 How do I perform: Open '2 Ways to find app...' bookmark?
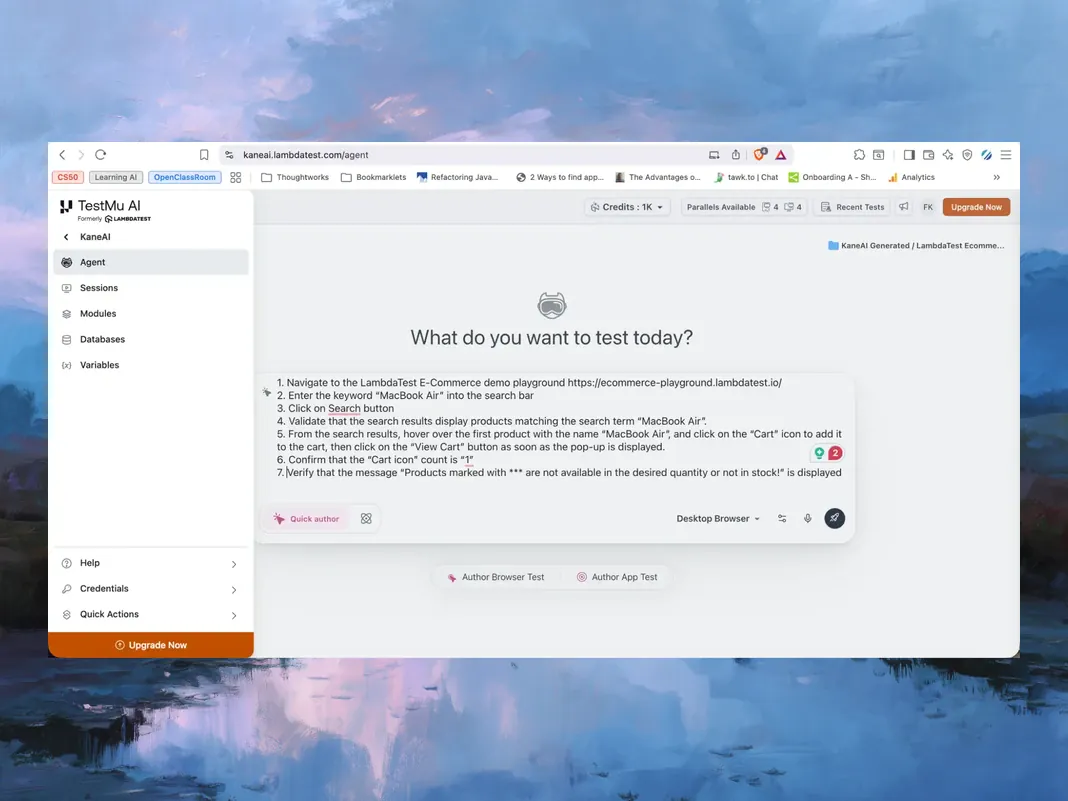560,177
